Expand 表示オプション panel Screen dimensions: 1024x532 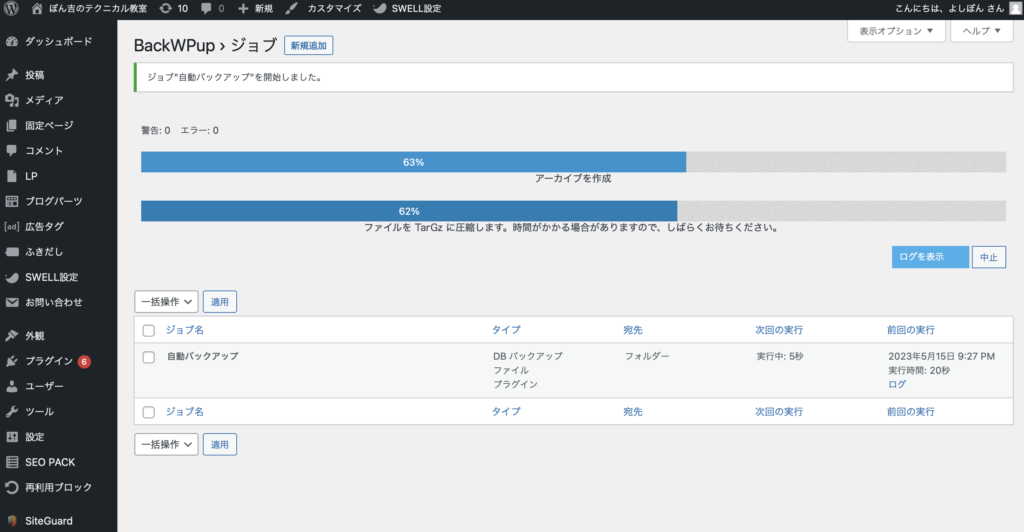[896, 31]
